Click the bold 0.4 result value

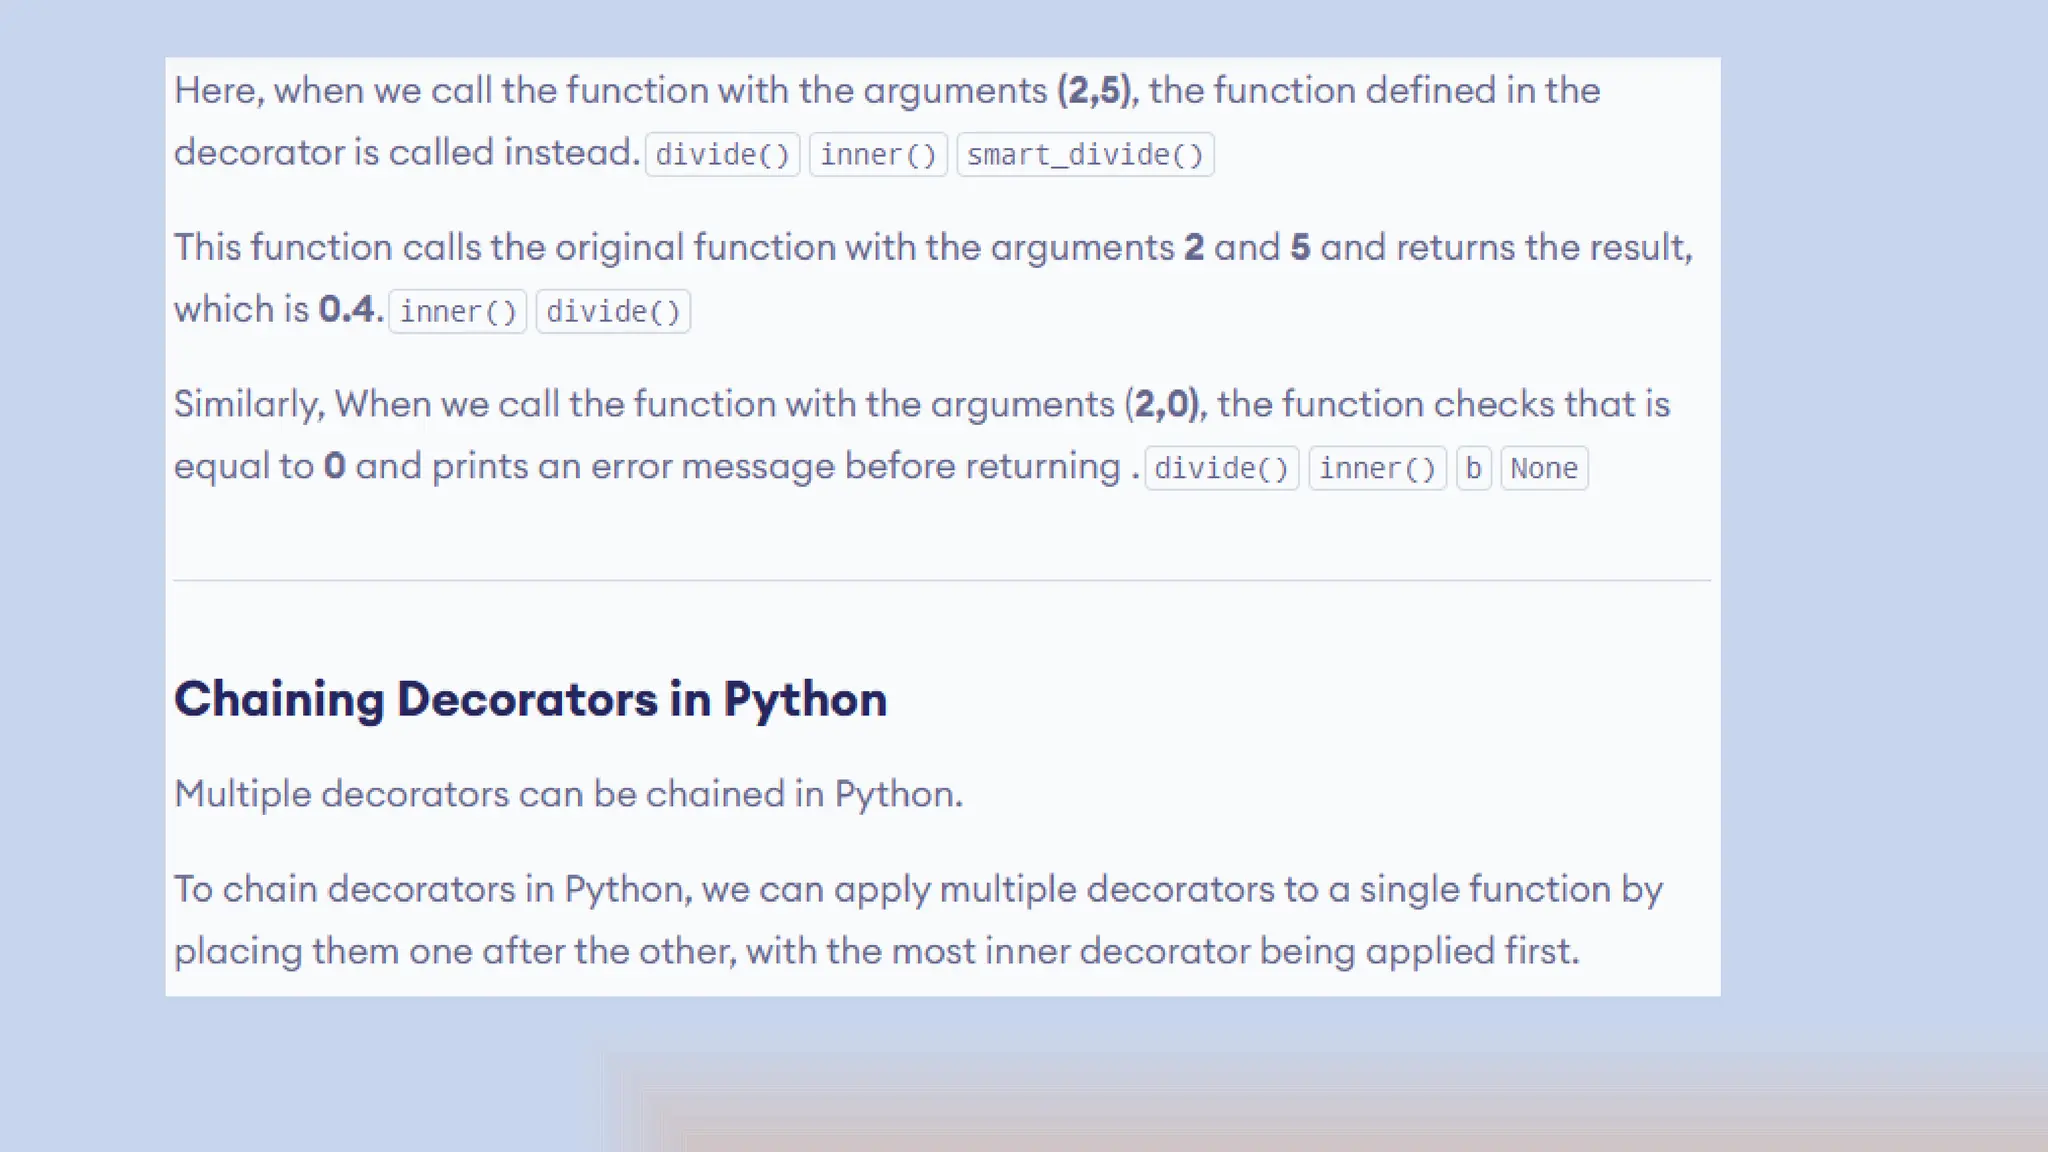tap(346, 309)
